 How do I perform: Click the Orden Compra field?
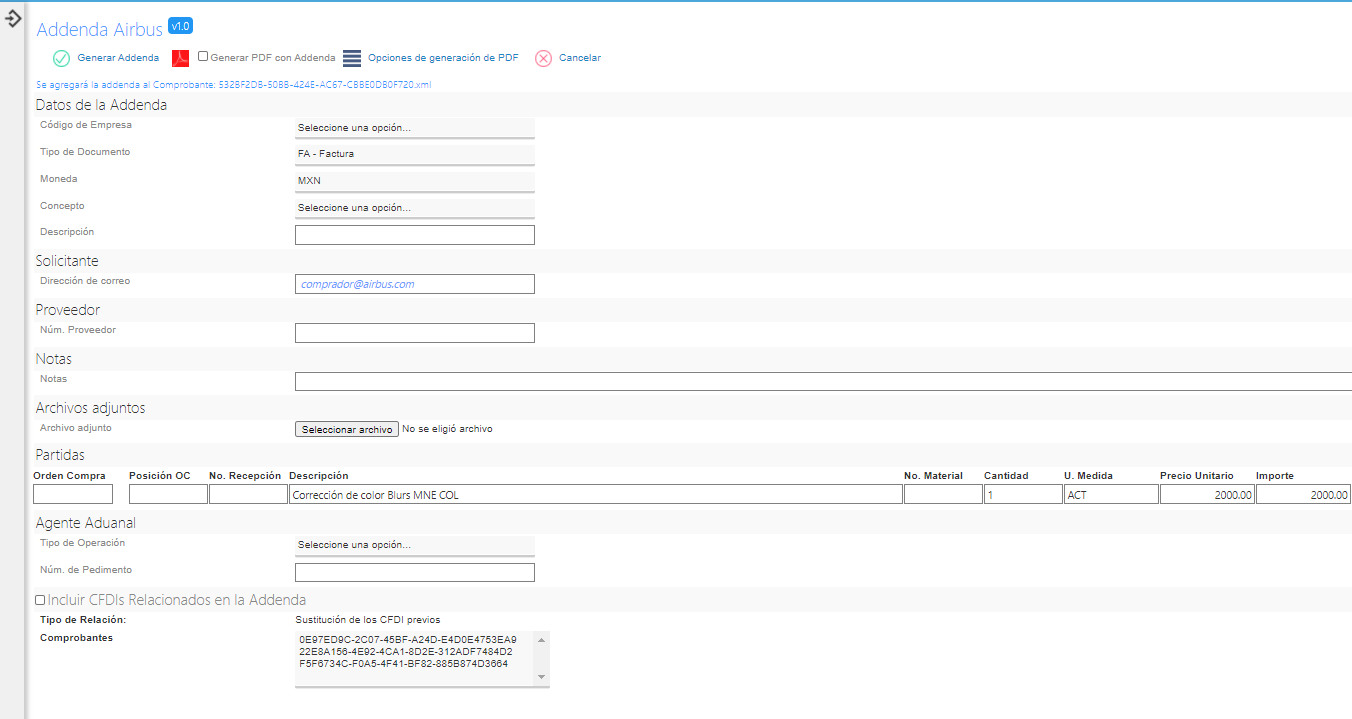pos(73,494)
